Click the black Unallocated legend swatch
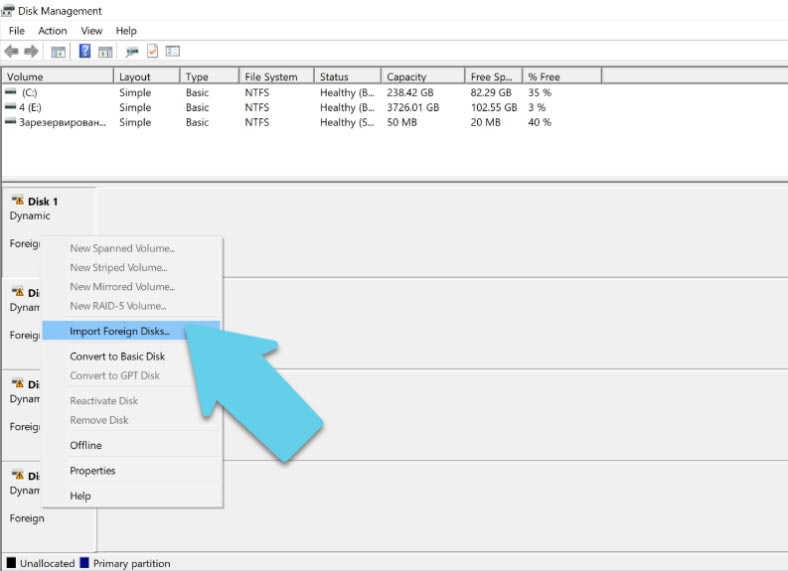Image resolution: width=788 pixels, height=571 pixels. point(11,562)
